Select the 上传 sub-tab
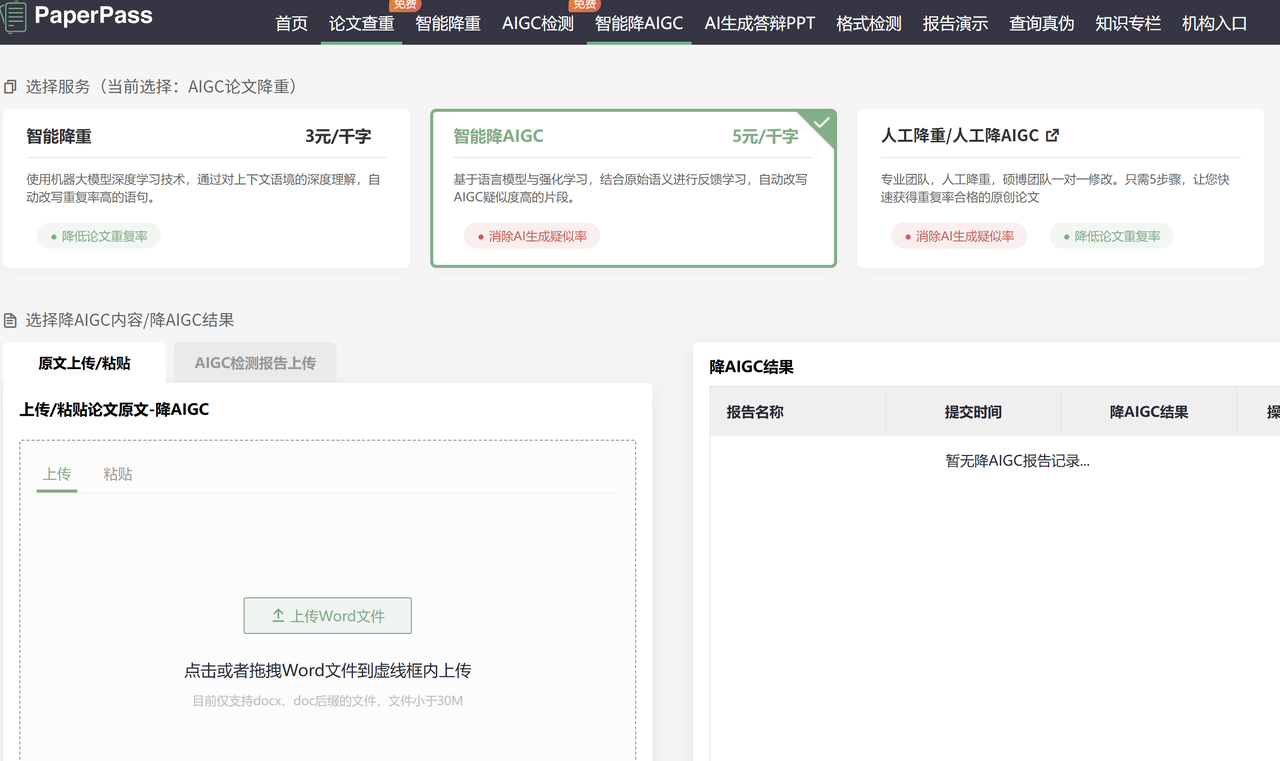1280x761 pixels. [57, 474]
